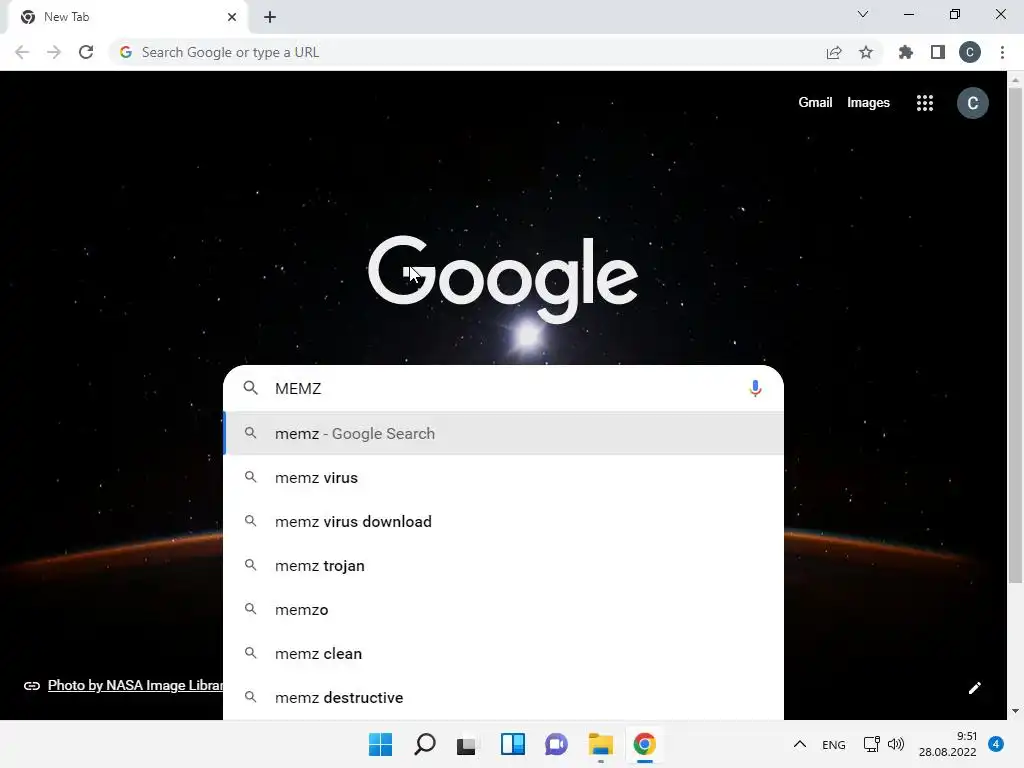
Task: Open the tab search chevron
Action: pos(863,14)
